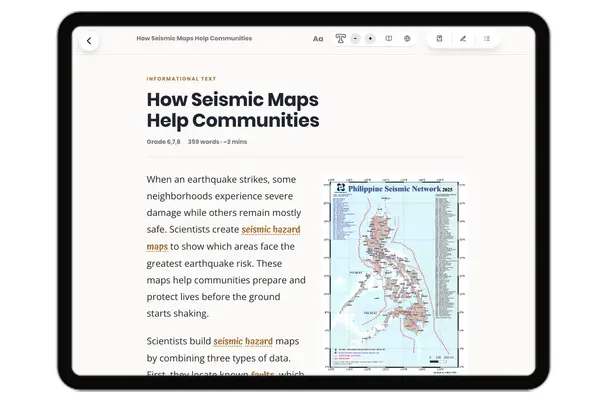Click the underlined word 'maps' vocabulary link
Image resolution: width=600 pixels, height=400 pixels.
pyautogui.click(x=157, y=246)
